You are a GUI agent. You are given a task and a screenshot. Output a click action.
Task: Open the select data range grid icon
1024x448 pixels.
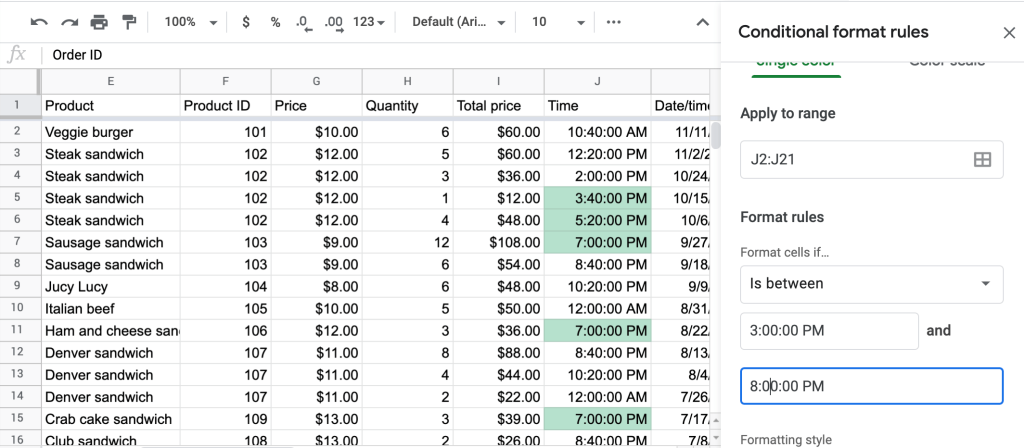(982, 159)
